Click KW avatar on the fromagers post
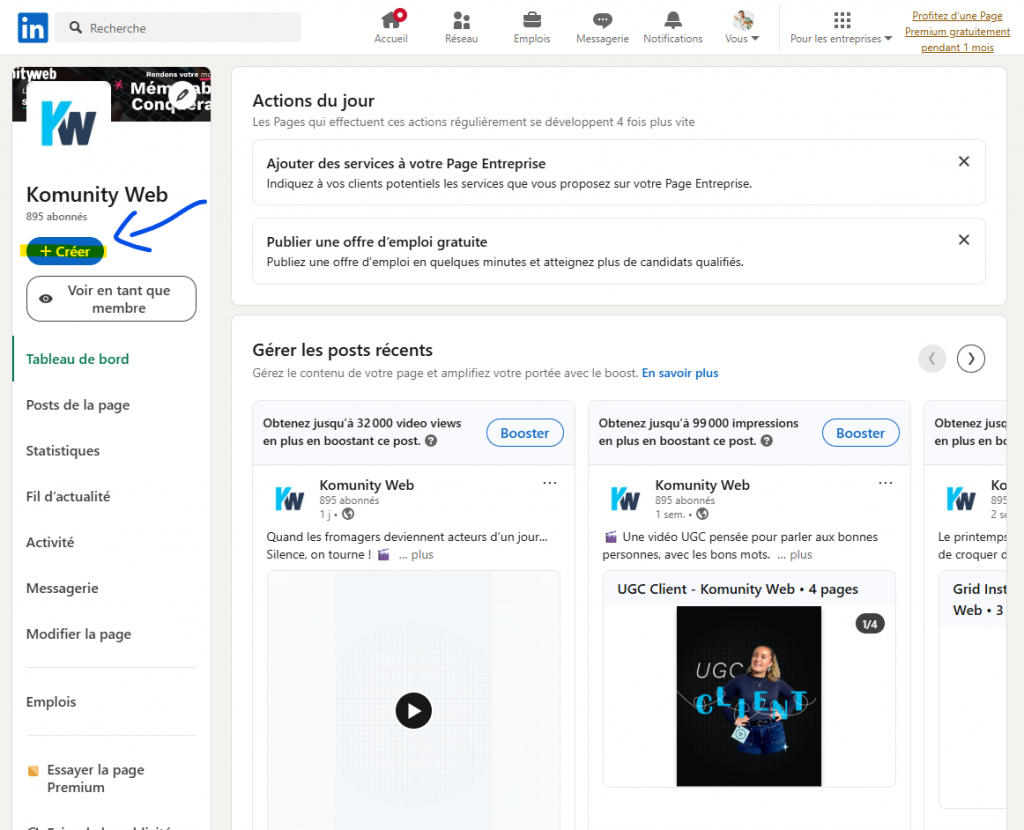Screen dimensions: 1024x830 289,499
